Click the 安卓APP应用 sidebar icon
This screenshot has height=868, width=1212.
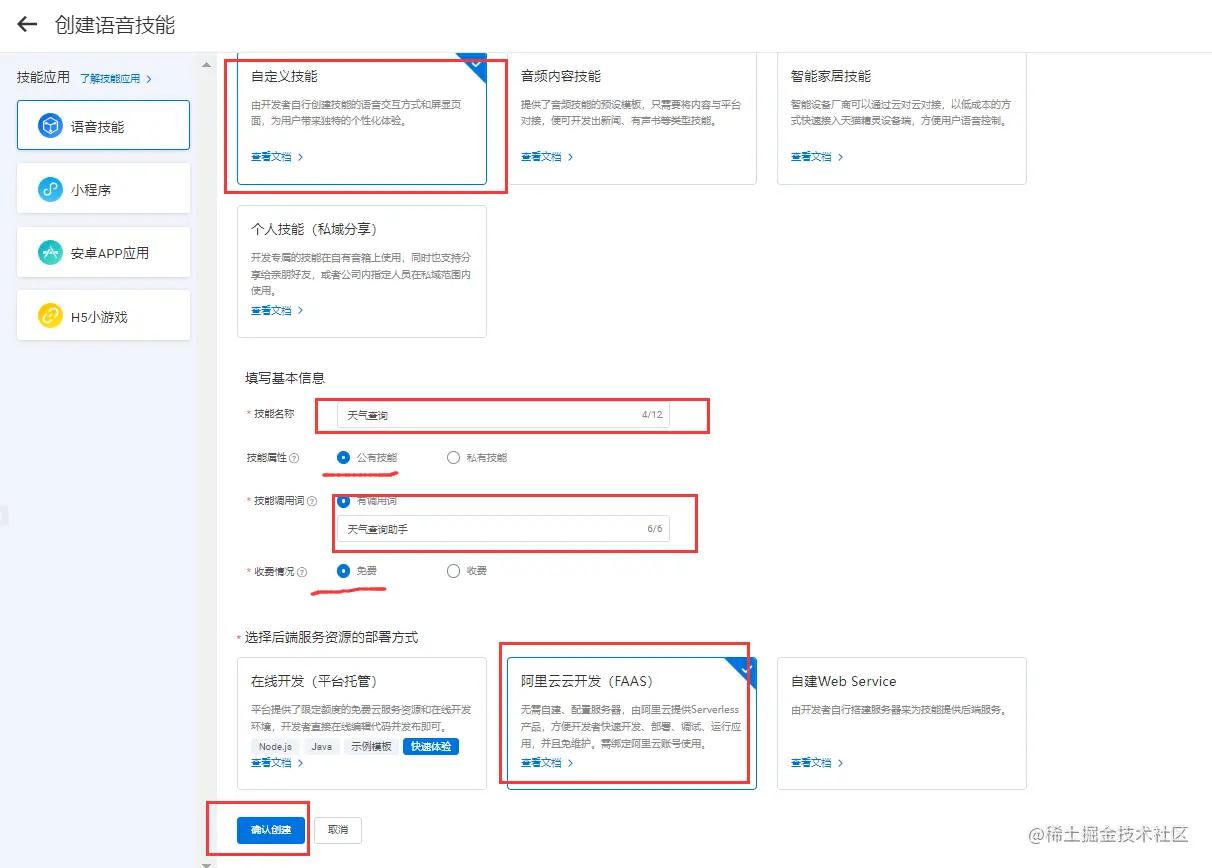[50, 253]
